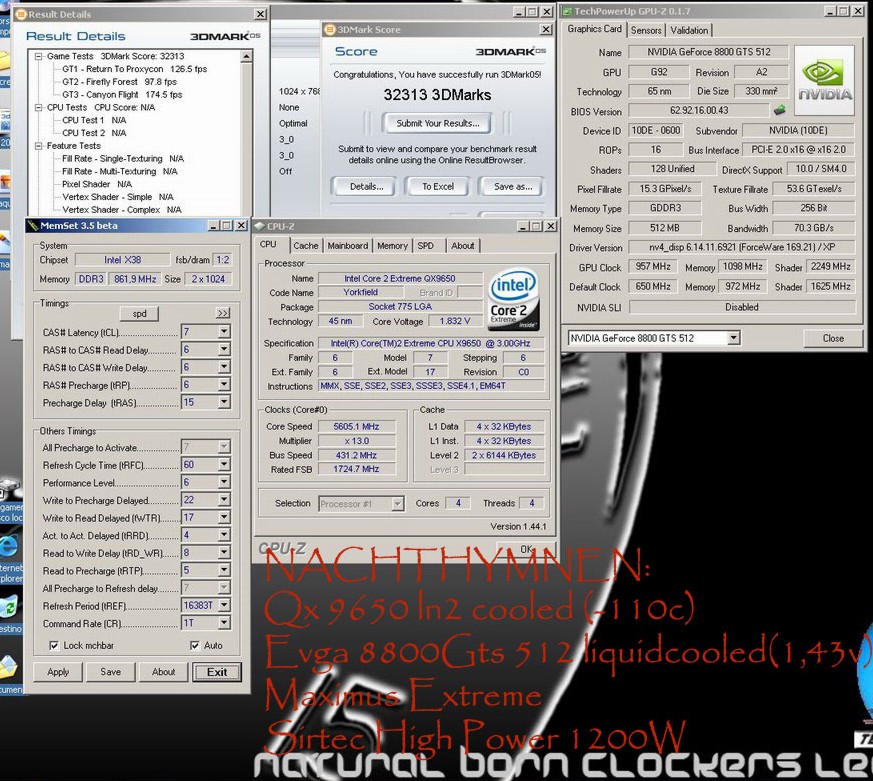Click the NVIDIA logo in GPU-Z
Image resolution: width=873 pixels, height=781 pixels.
click(825, 81)
